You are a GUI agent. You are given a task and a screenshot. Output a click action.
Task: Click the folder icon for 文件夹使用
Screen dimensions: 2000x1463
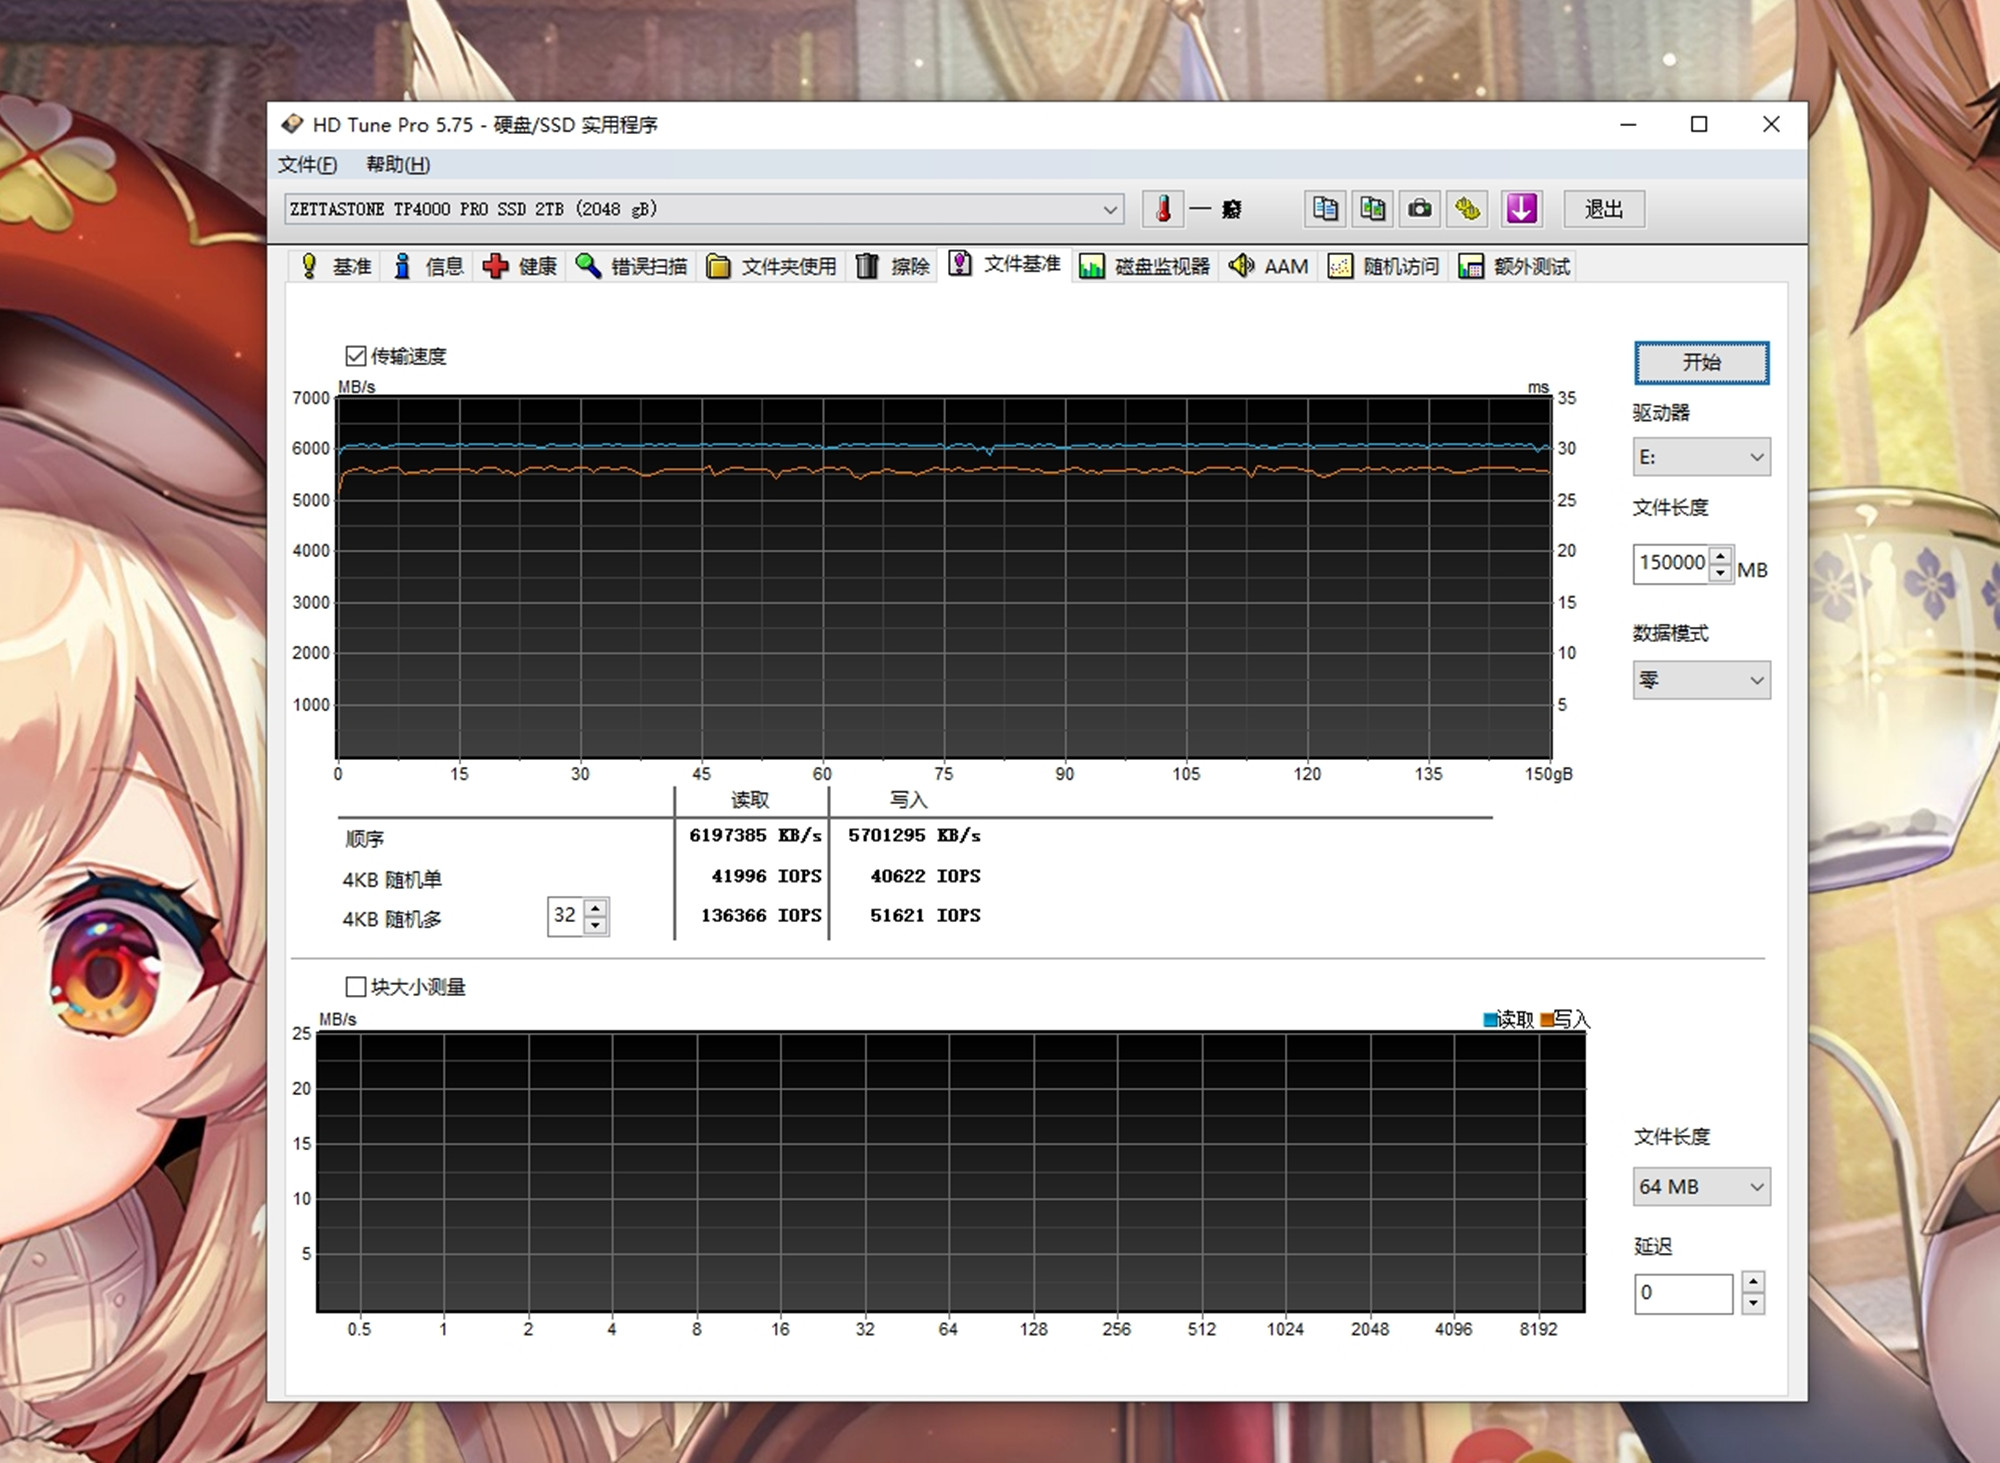click(x=718, y=266)
